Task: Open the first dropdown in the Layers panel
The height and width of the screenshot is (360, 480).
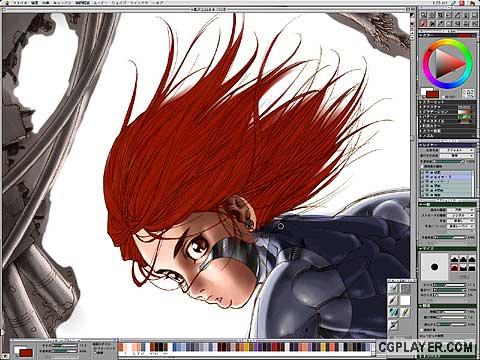Action: tap(457, 150)
